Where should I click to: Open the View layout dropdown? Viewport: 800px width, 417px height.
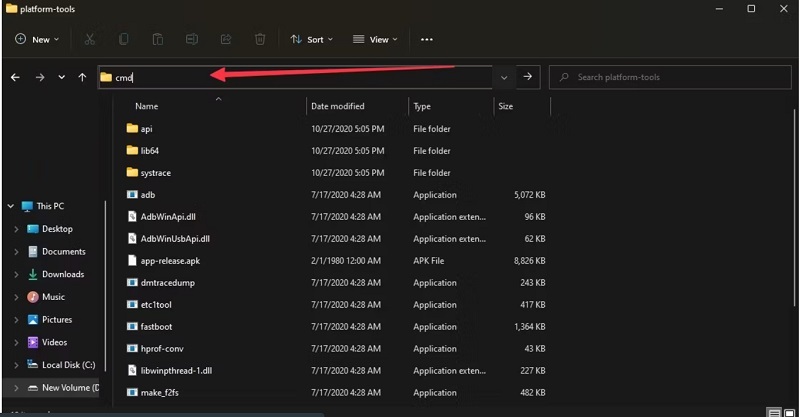tap(375, 39)
